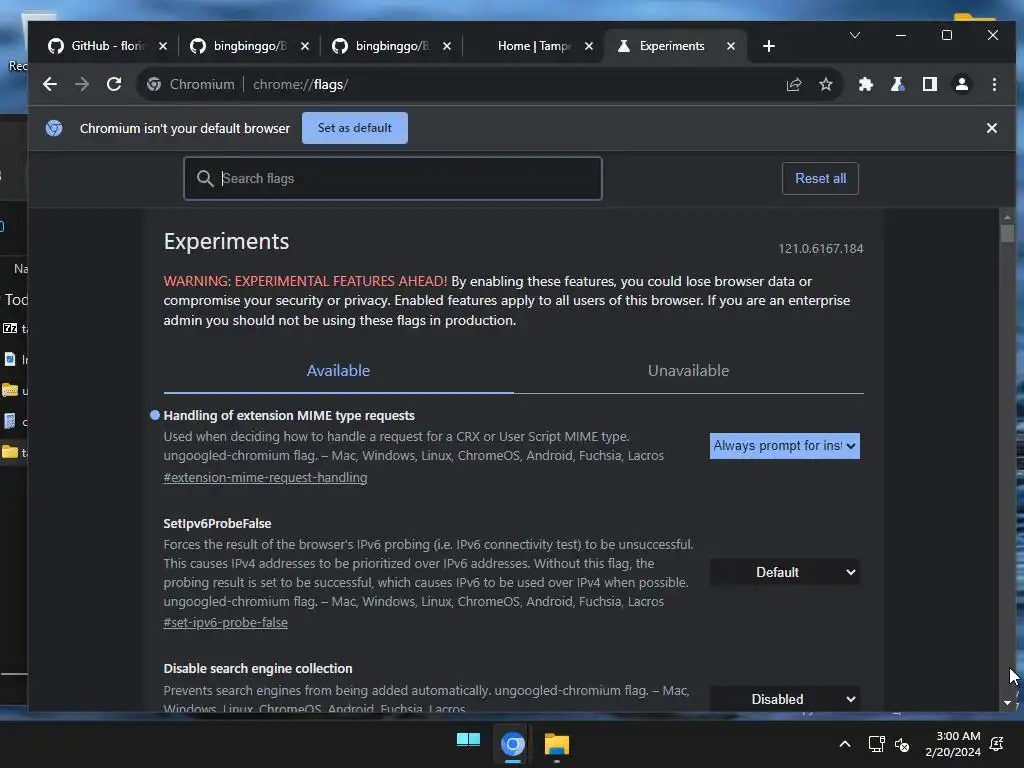The image size is (1024, 768).
Task: Click the Chromium site info icon in address bar
Action: pos(154,84)
